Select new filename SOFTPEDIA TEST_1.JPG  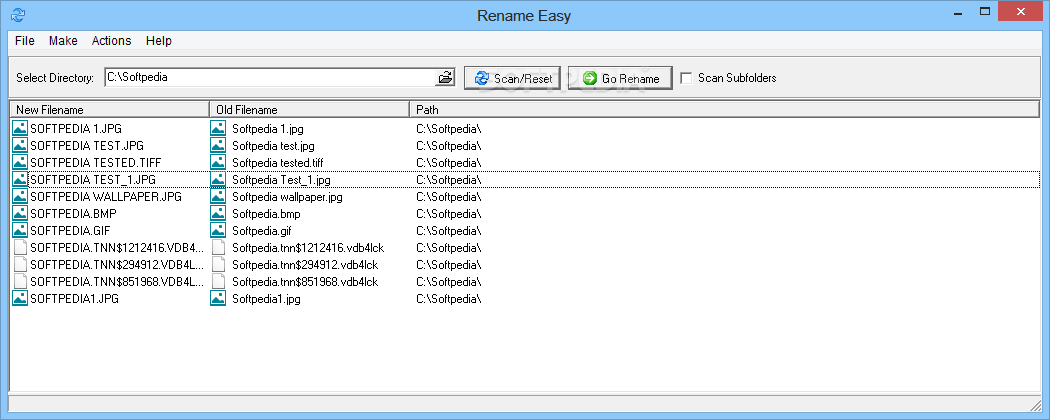[x=93, y=180]
